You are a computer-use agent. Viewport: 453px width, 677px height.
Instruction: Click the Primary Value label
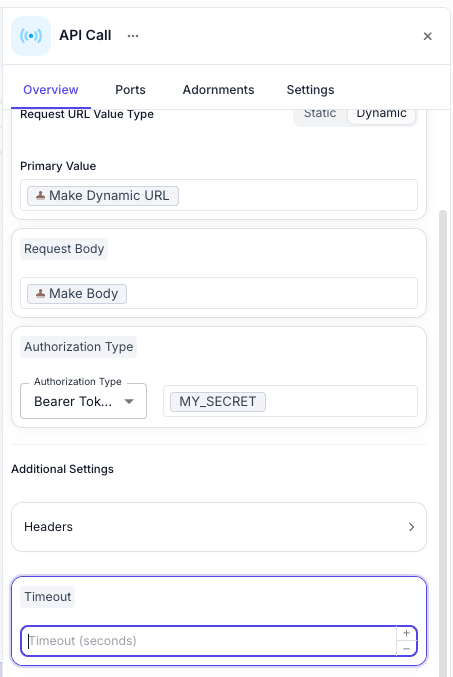[x=58, y=166]
